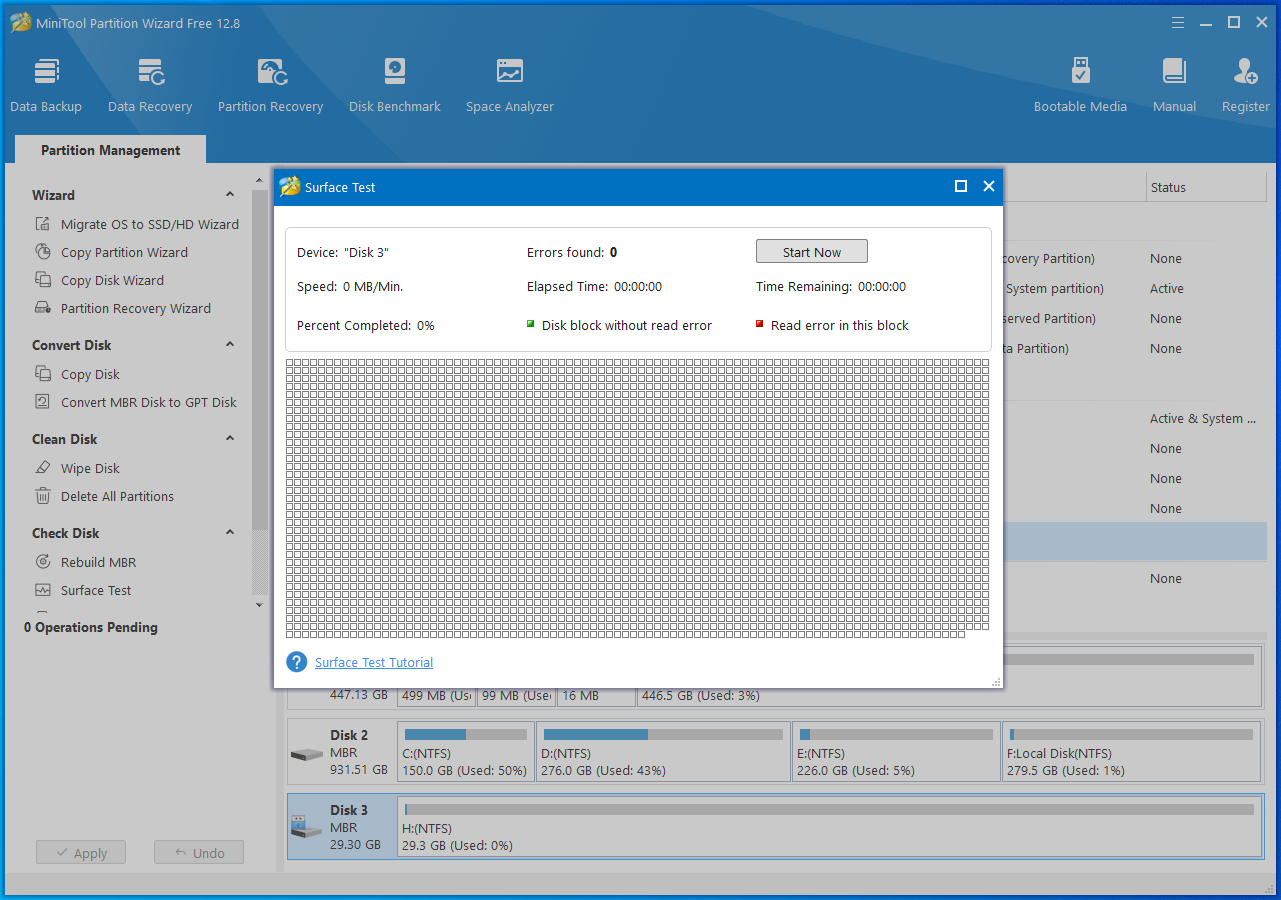This screenshot has width=1281, height=900.
Task: Click the 499 MB partition block
Action: pos(436,695)
